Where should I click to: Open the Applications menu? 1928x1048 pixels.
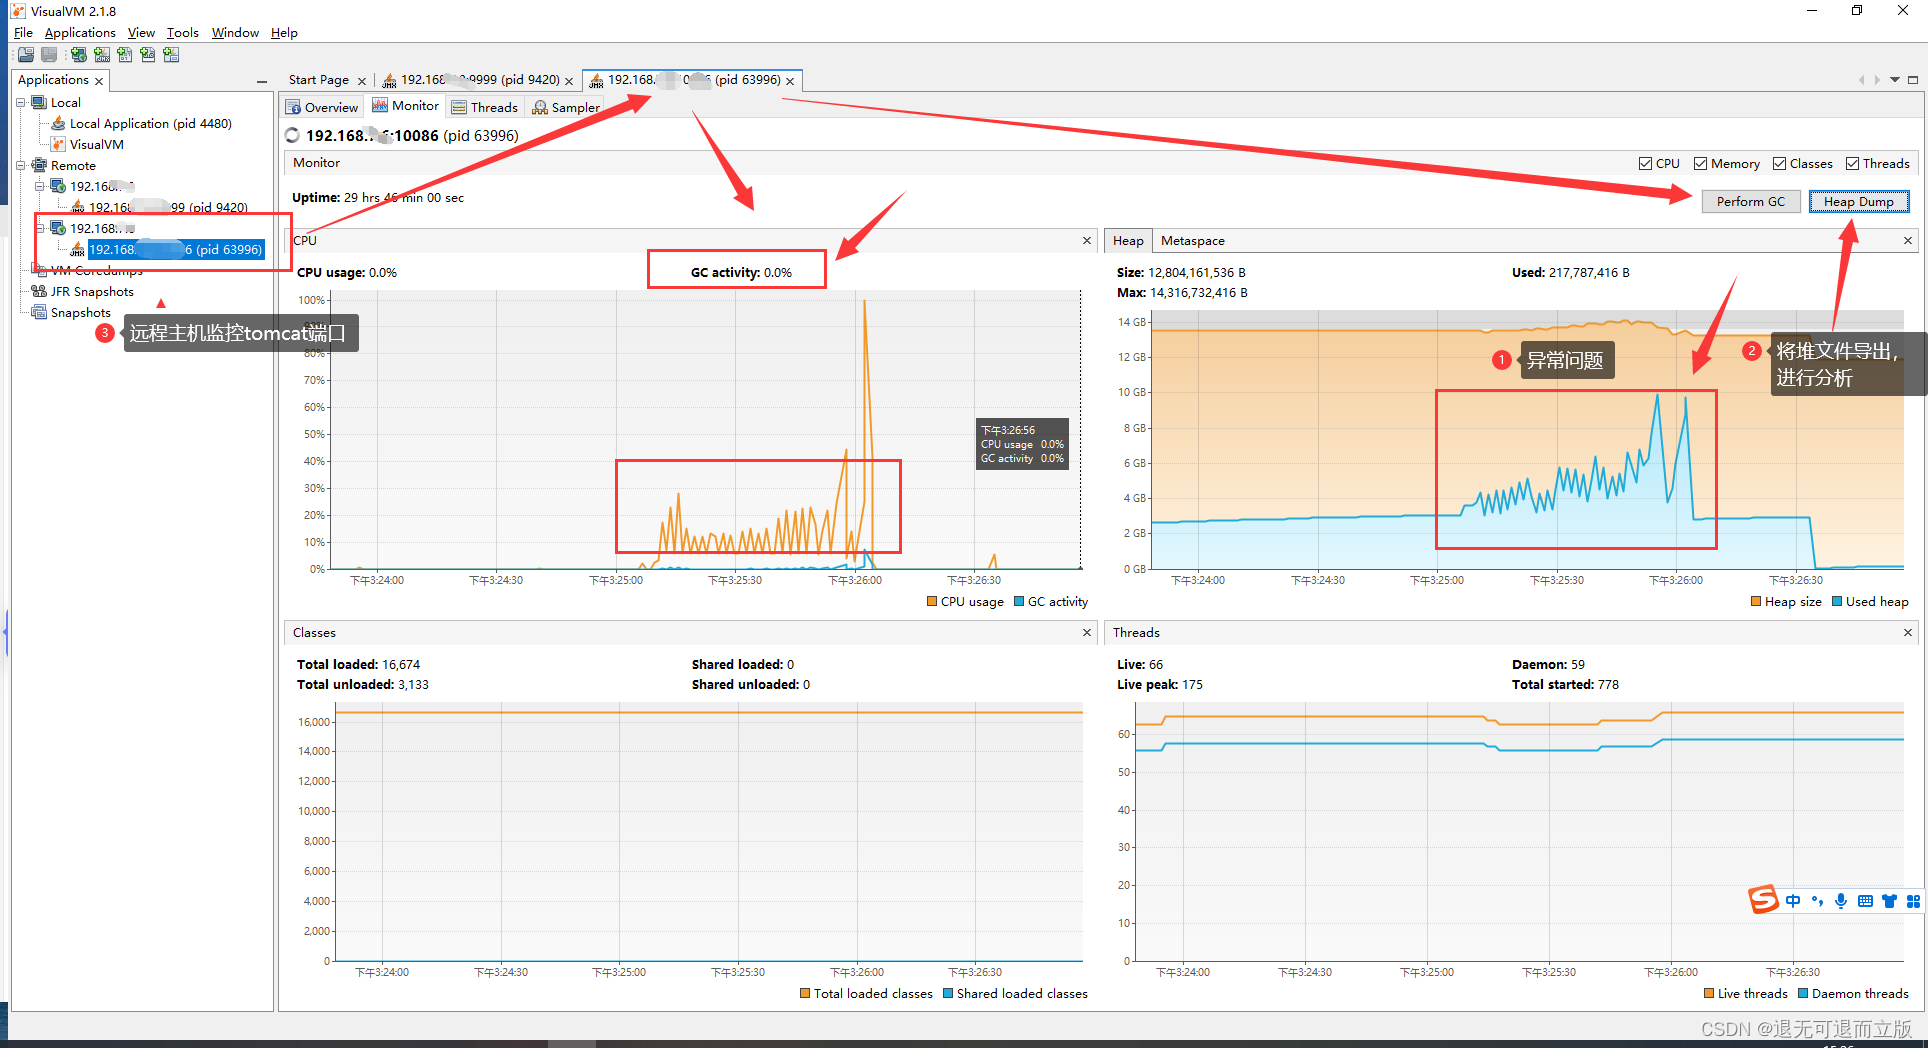tap(80, 33)
